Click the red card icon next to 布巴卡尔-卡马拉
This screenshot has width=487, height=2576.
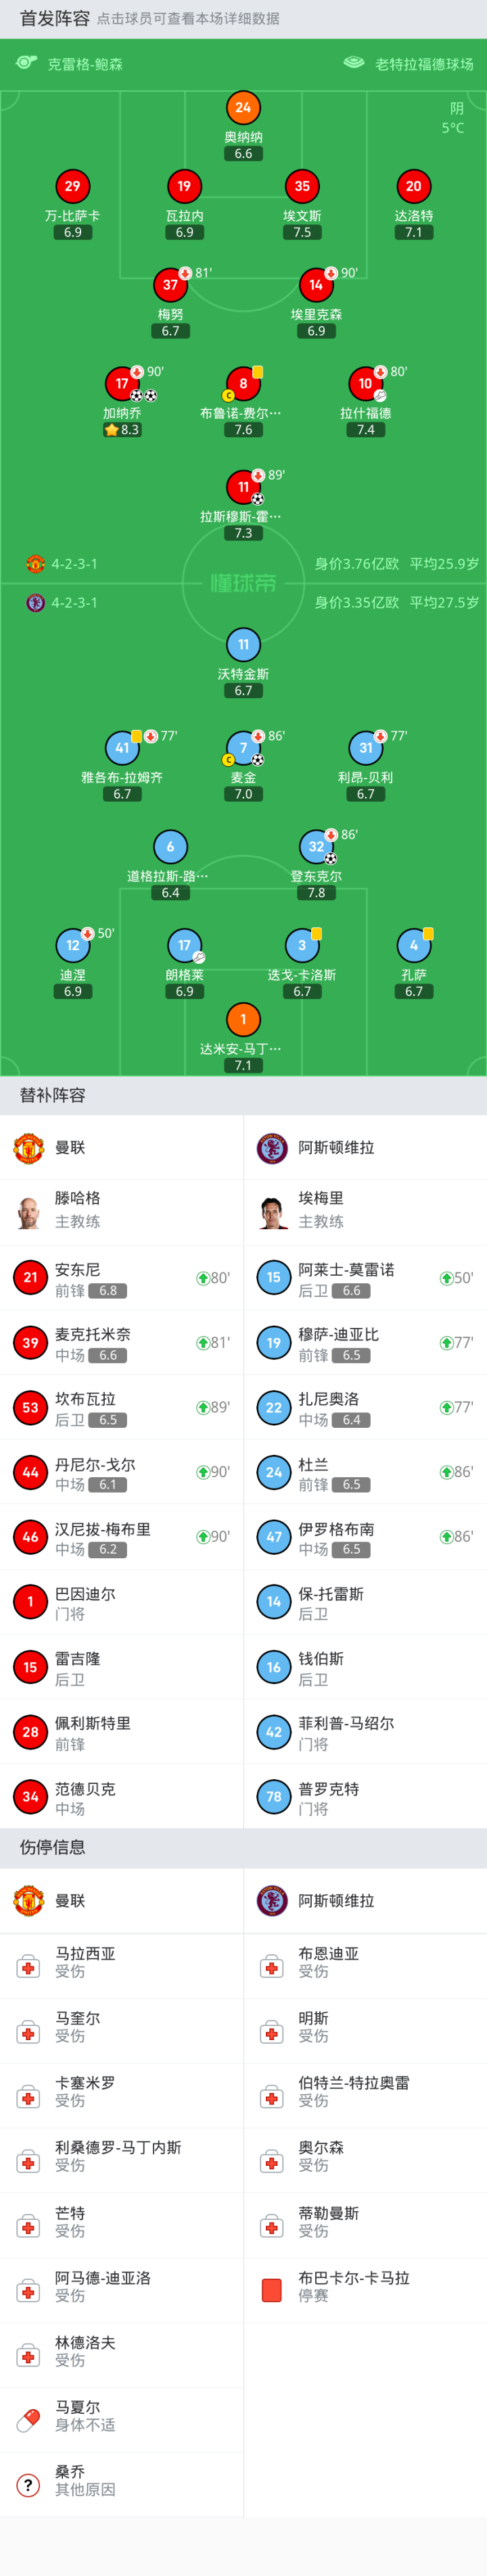(271, 2289)
